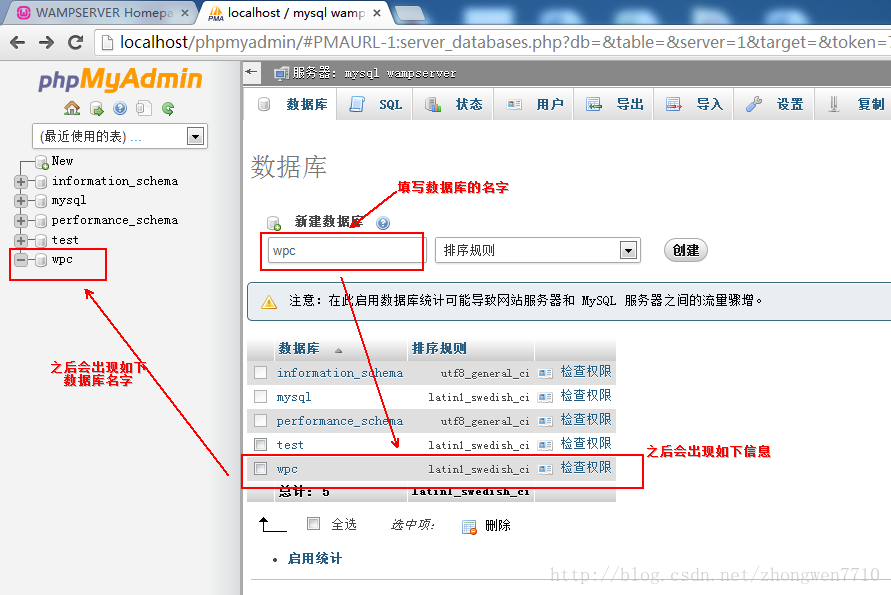This screenshot has height=595, width=891.
Task: Expand mysql database in the tree
Action: pyautogui.click(x=21, y=201)
